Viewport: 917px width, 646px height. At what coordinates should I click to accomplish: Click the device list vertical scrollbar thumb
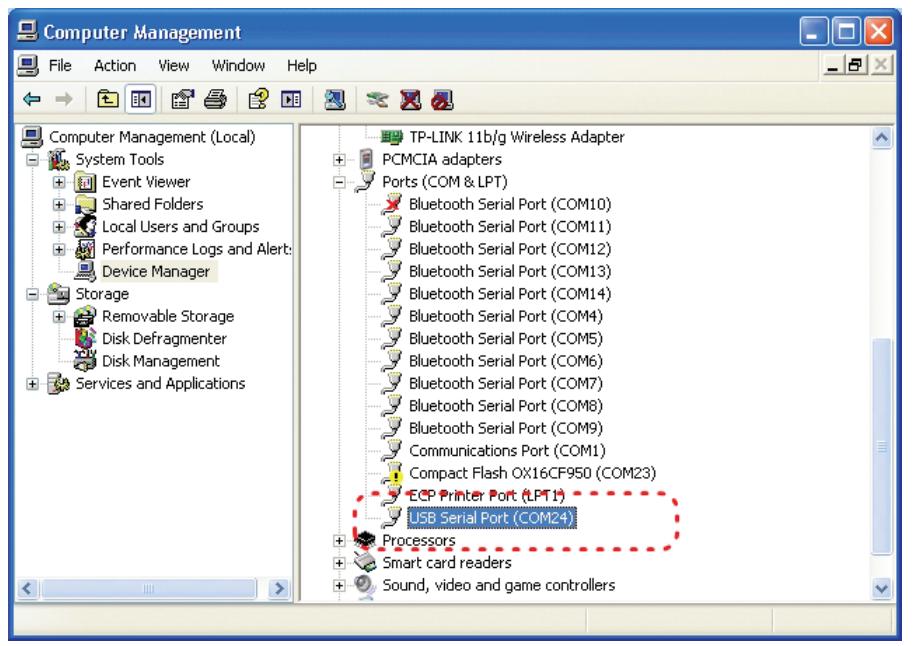[x=882, y=447]
